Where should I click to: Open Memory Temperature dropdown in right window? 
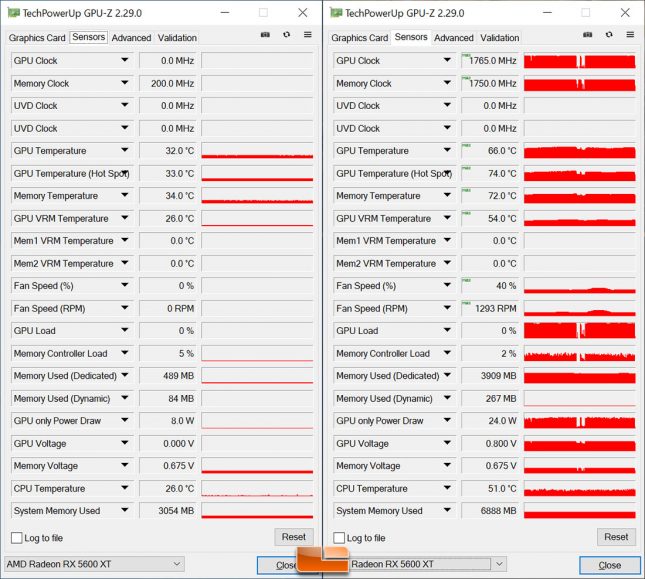[x=447, y=195]
